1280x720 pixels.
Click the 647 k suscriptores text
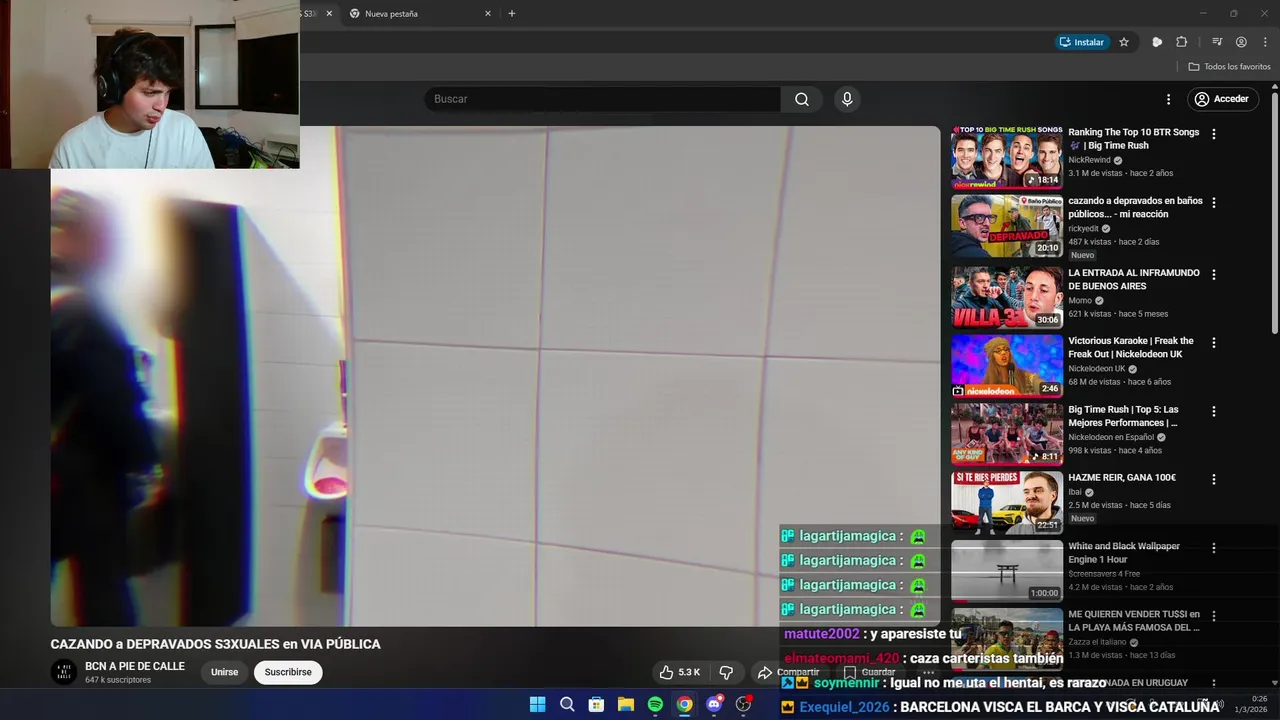coord(118,680)
